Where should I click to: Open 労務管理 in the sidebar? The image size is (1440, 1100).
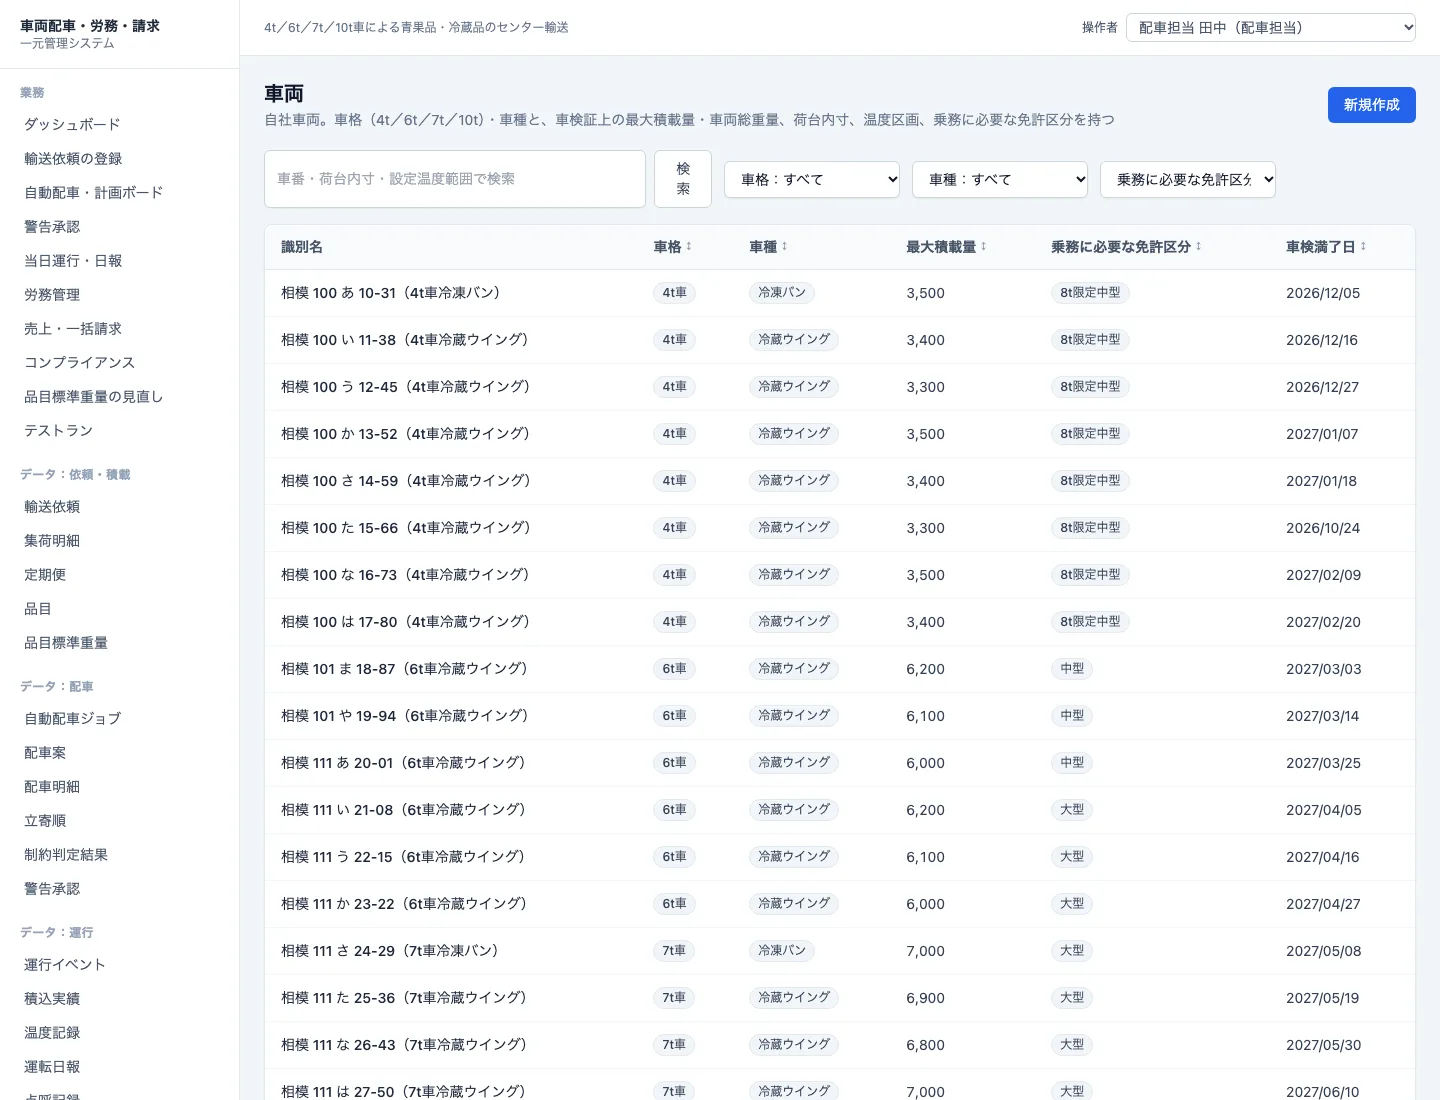(52, 295)
